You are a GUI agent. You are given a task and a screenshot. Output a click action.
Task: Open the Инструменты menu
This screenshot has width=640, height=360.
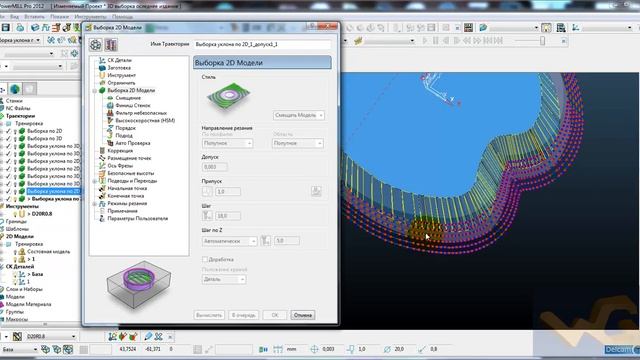coord(90,17)
